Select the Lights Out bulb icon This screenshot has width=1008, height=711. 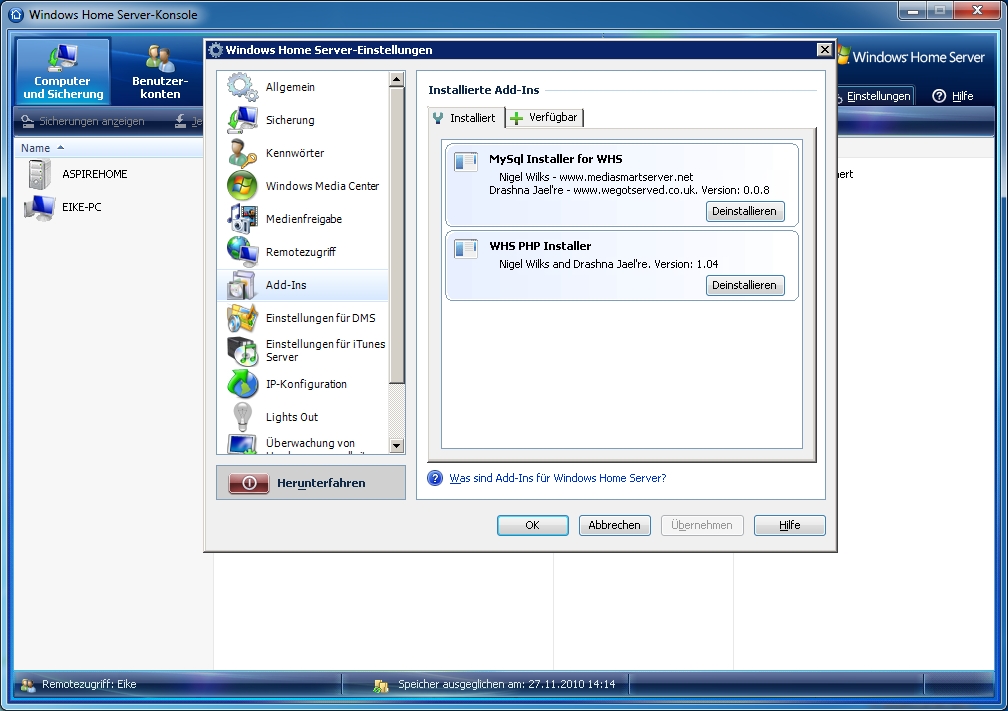coord(242,417)
